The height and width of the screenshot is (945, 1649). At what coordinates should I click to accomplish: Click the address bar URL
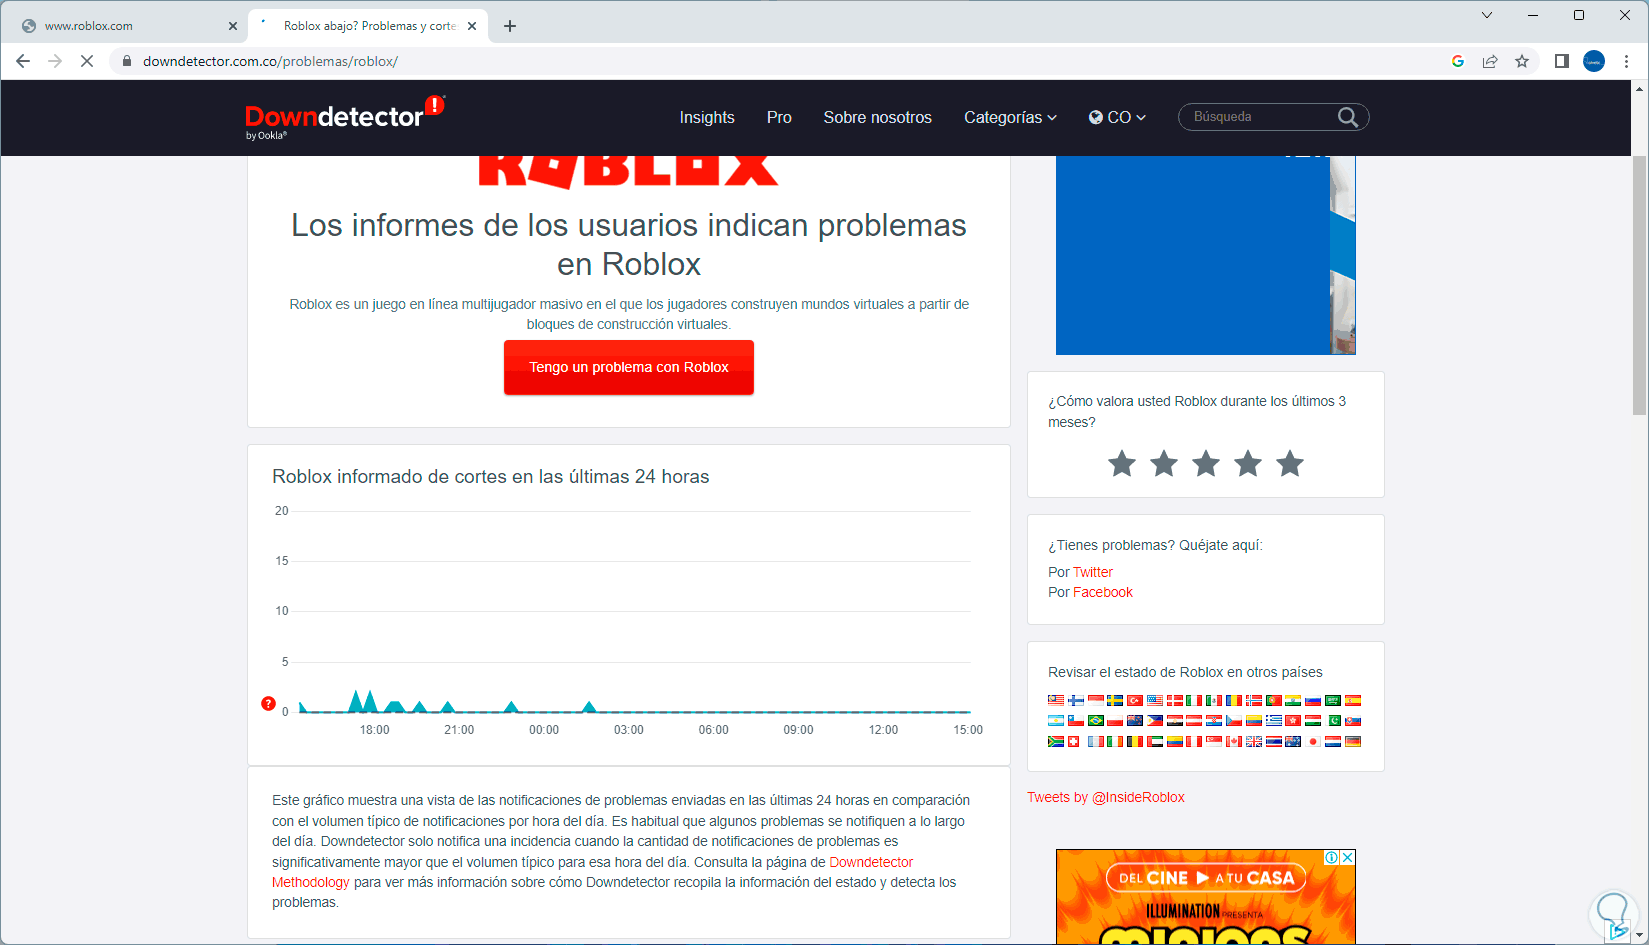[x=270, y=61]
